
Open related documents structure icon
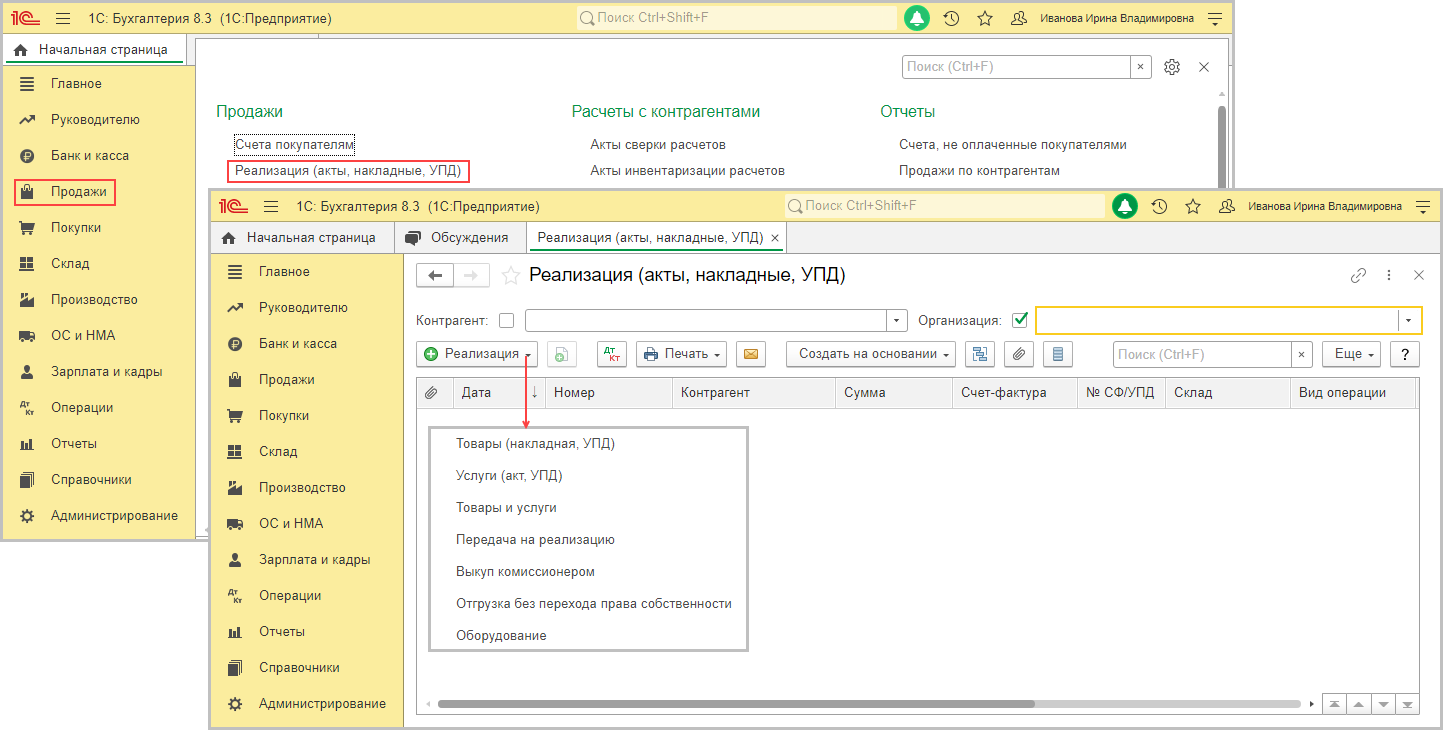979,354
